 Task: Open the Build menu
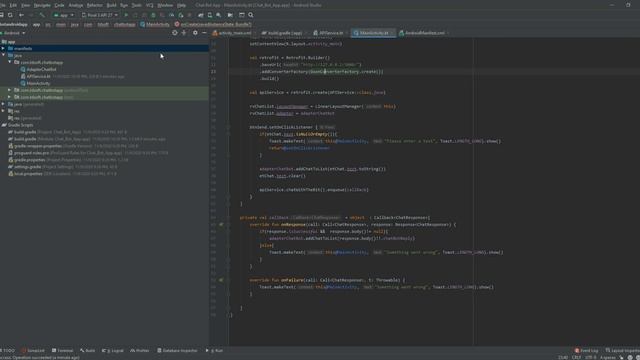(x=111, y=5)
